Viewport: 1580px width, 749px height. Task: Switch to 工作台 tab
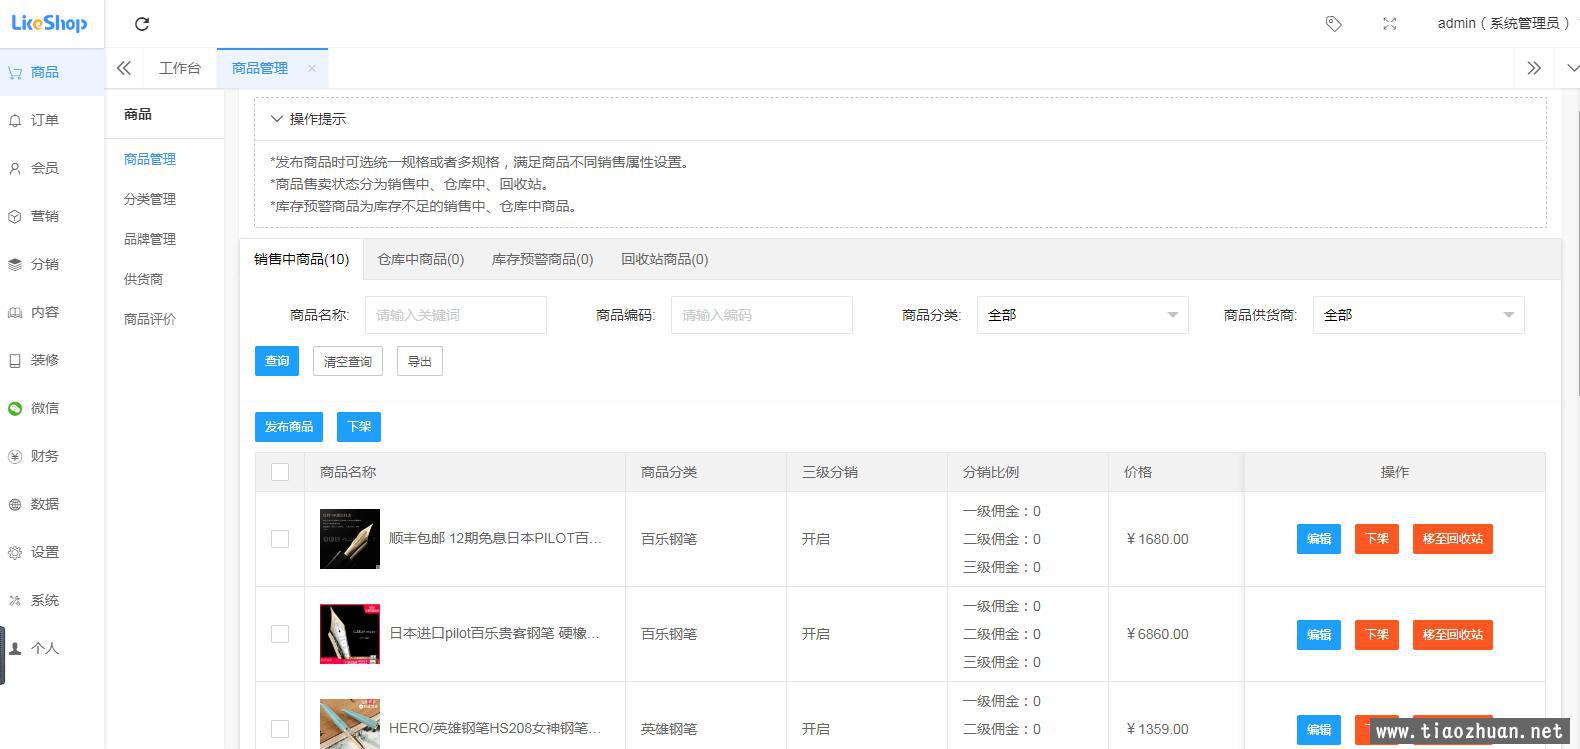180,68
